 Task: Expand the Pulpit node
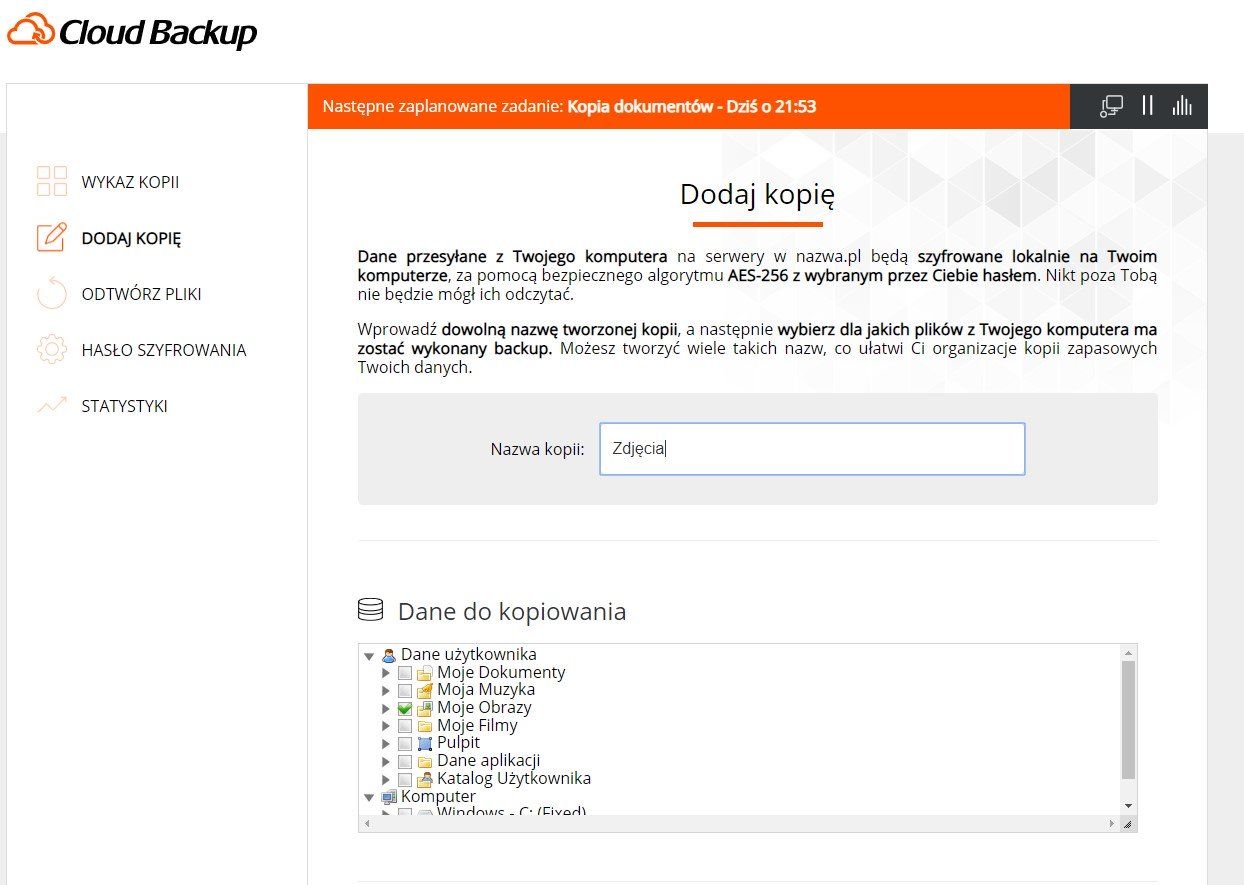point(387,743)
